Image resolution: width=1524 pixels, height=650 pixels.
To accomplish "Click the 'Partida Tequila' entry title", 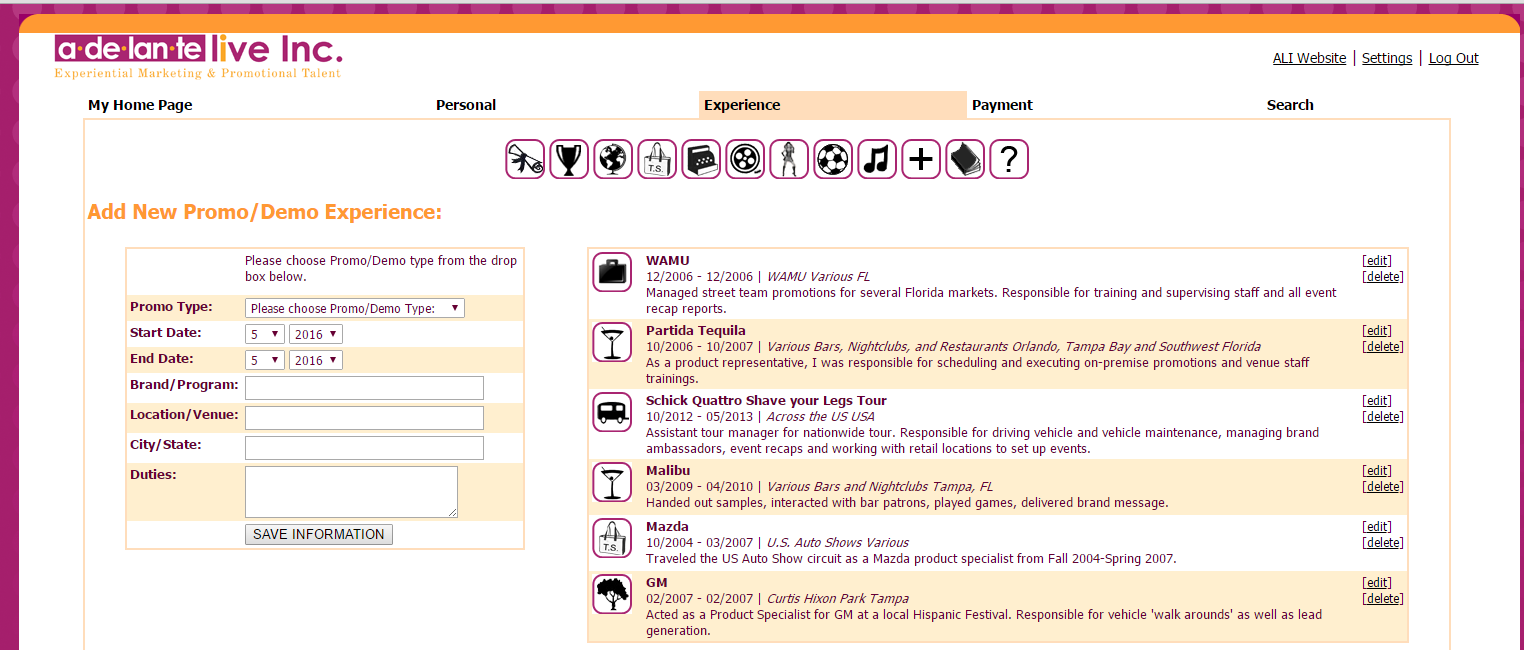I will pyautogui.click(x=696, y=331).
